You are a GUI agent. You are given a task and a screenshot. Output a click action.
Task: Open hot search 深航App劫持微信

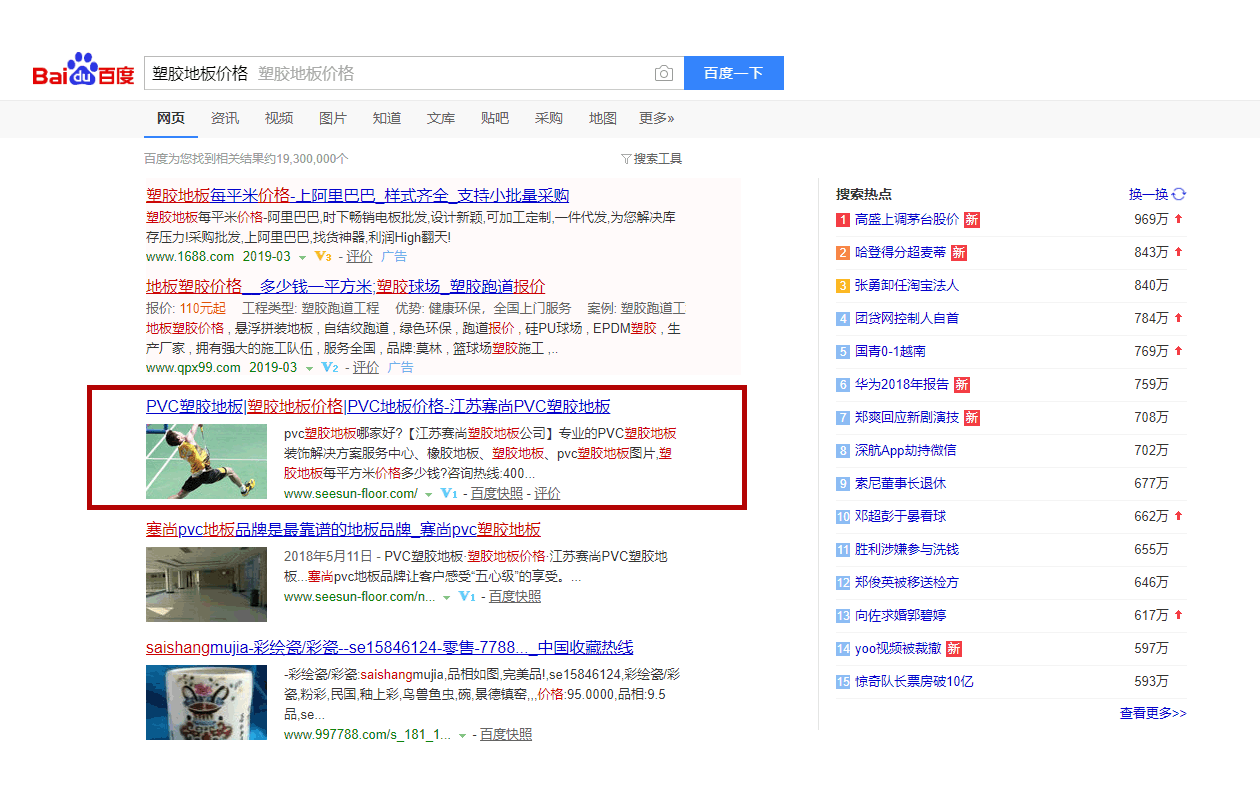click(906, 450)
